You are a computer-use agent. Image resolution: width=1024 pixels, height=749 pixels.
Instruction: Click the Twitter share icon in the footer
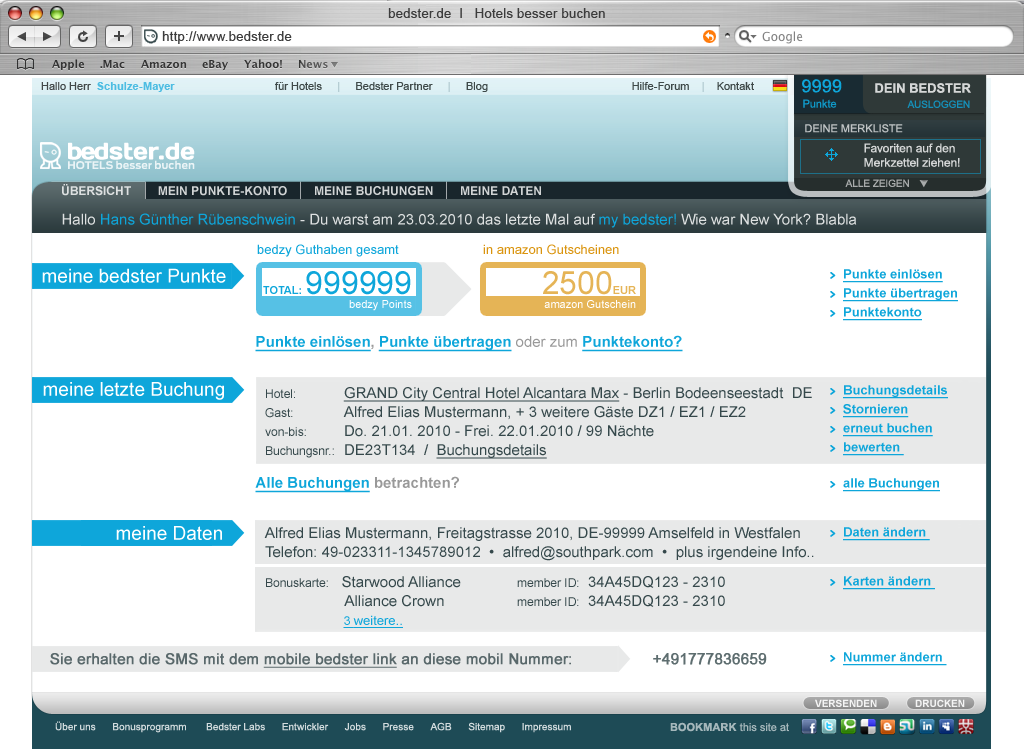tap(830, 727)
